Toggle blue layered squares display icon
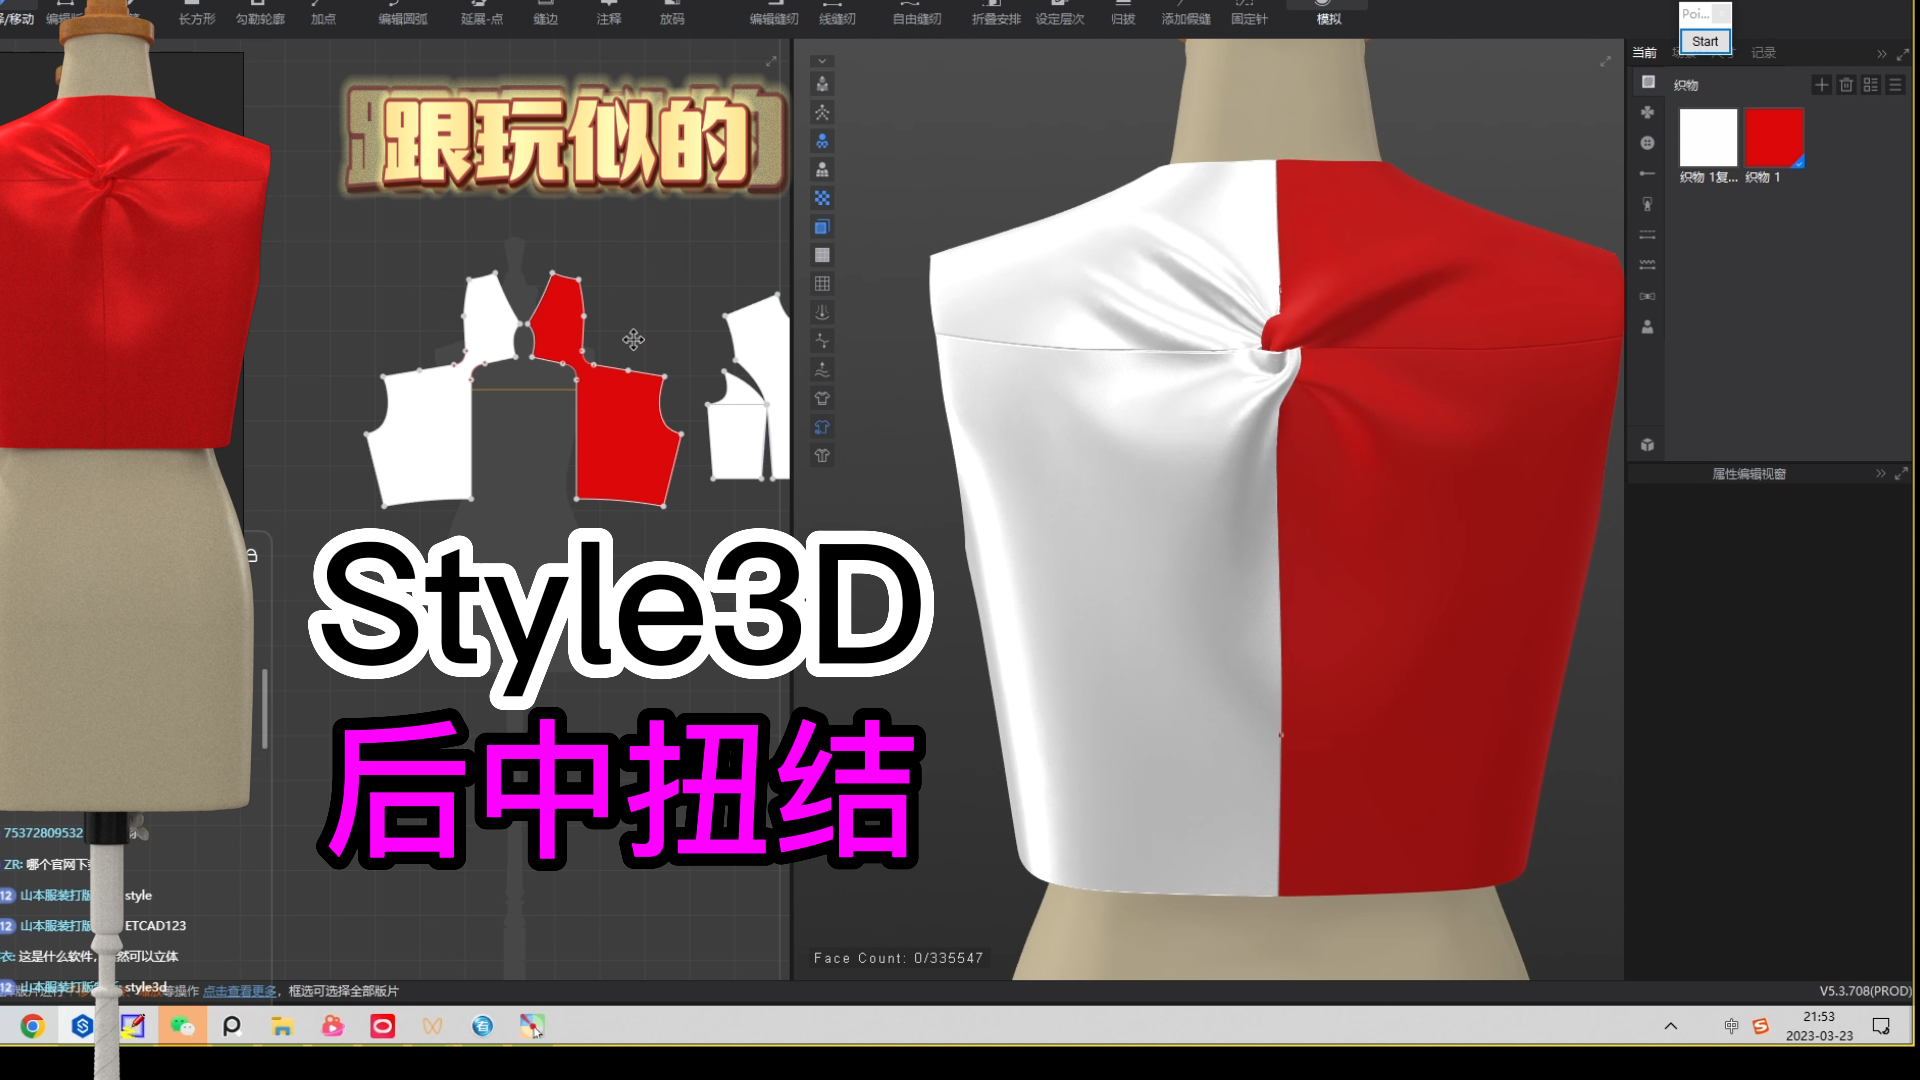Viewport: 1920px width, 1080px height. coord(822,227)
